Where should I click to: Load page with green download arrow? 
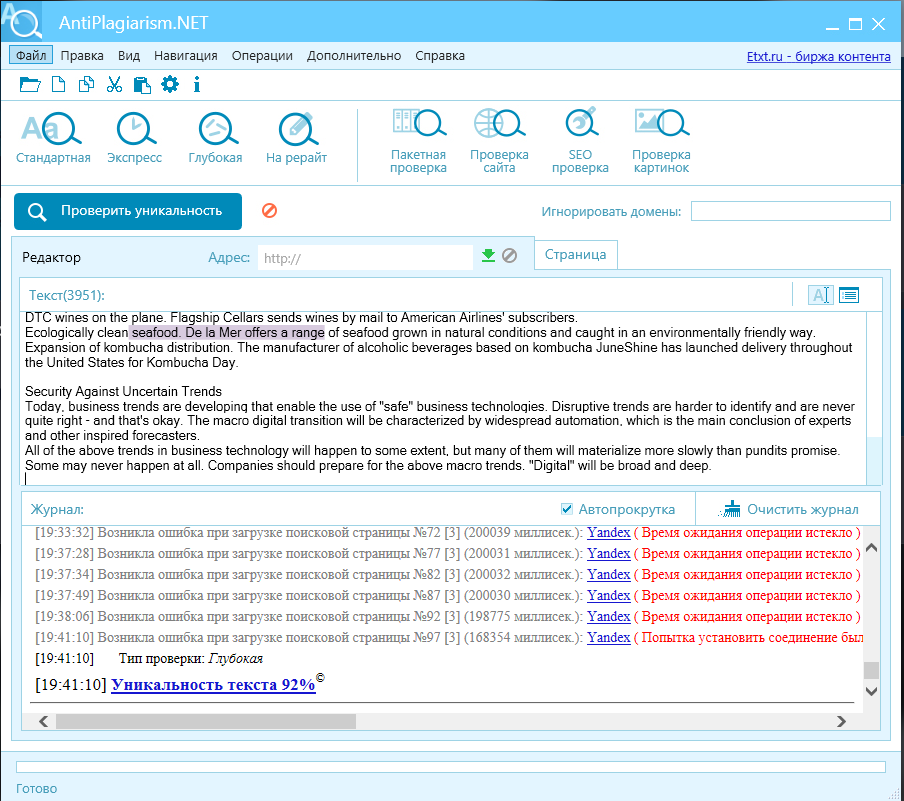488,256
